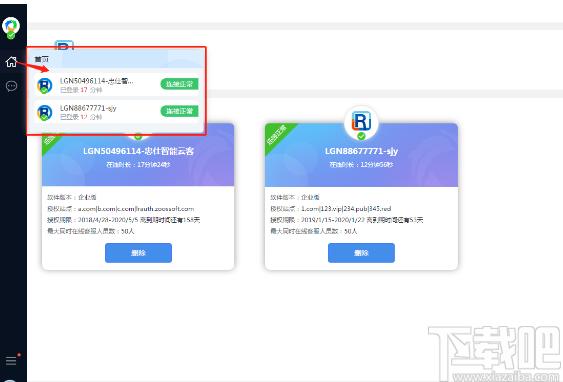Click online duration text on LGN88677771-sjy card

coord(361,164)
